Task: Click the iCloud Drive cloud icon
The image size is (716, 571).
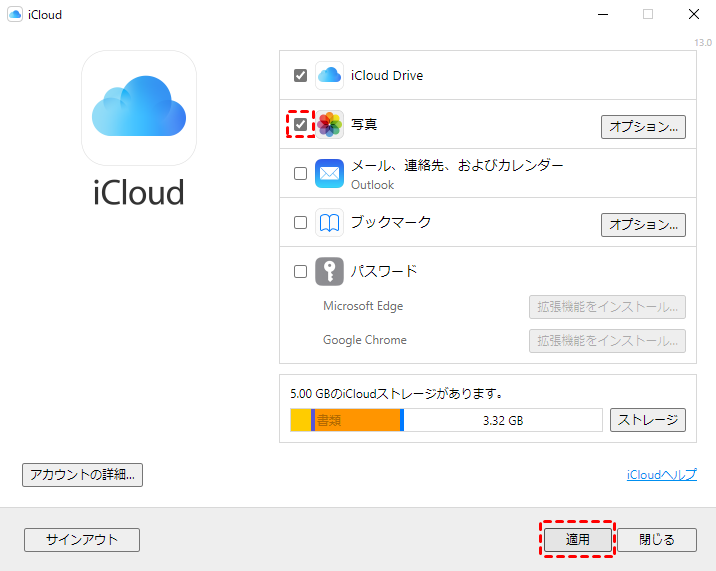Action: [329, 75]
